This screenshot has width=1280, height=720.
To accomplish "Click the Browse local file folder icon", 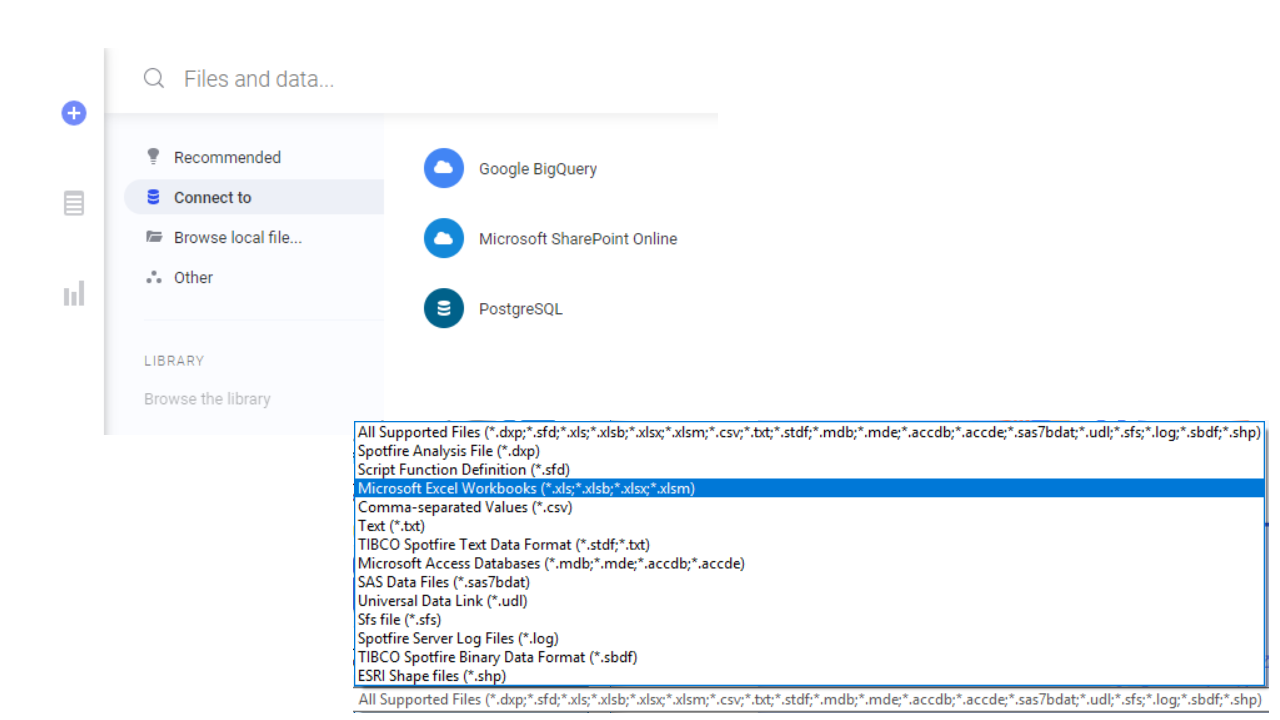I will pos(153,237).
